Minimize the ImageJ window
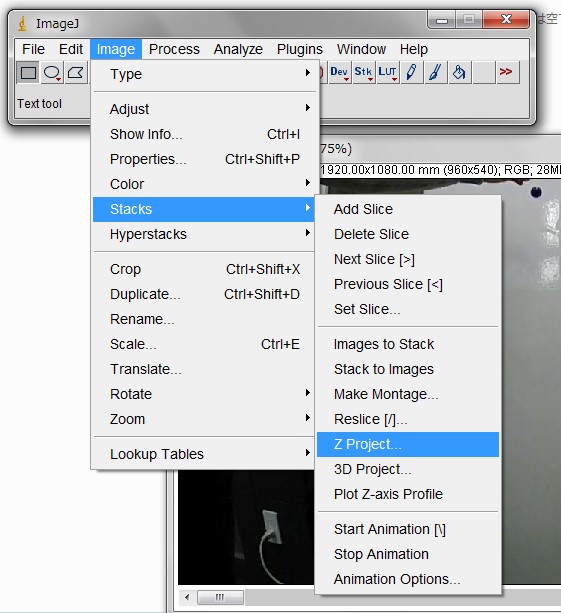The width and height of the screenshot is (561, 613). [x=442, y=20]
